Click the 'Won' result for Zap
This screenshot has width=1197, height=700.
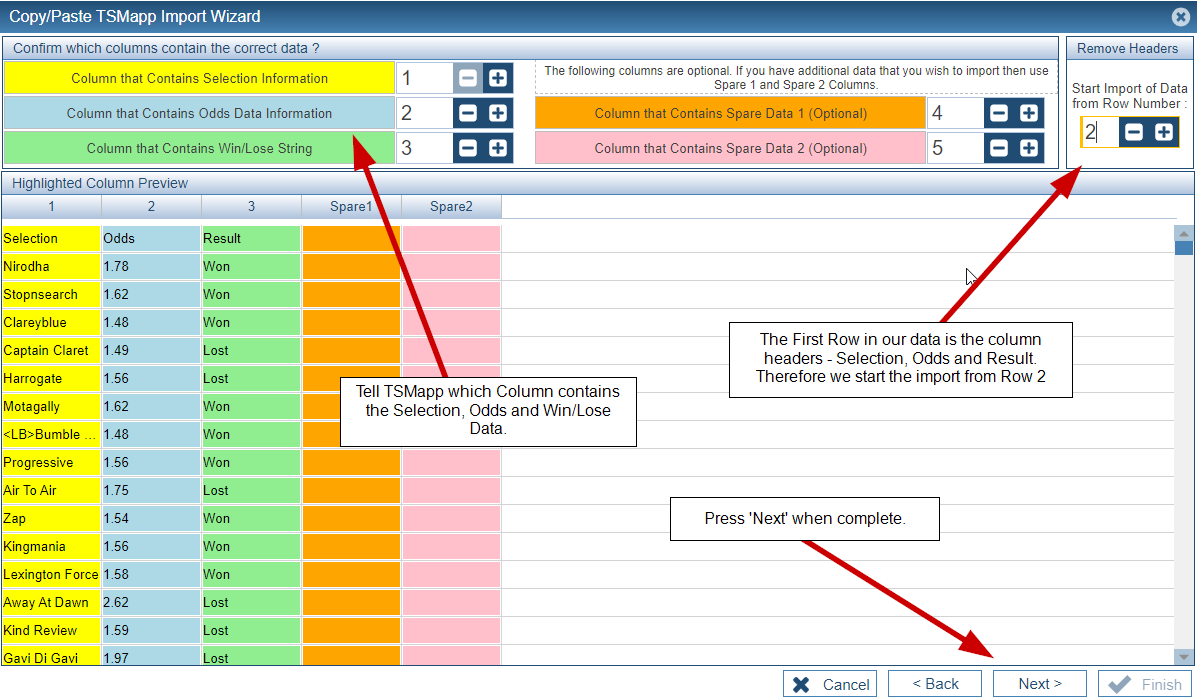pyautogui.click(x=251, y=518)
